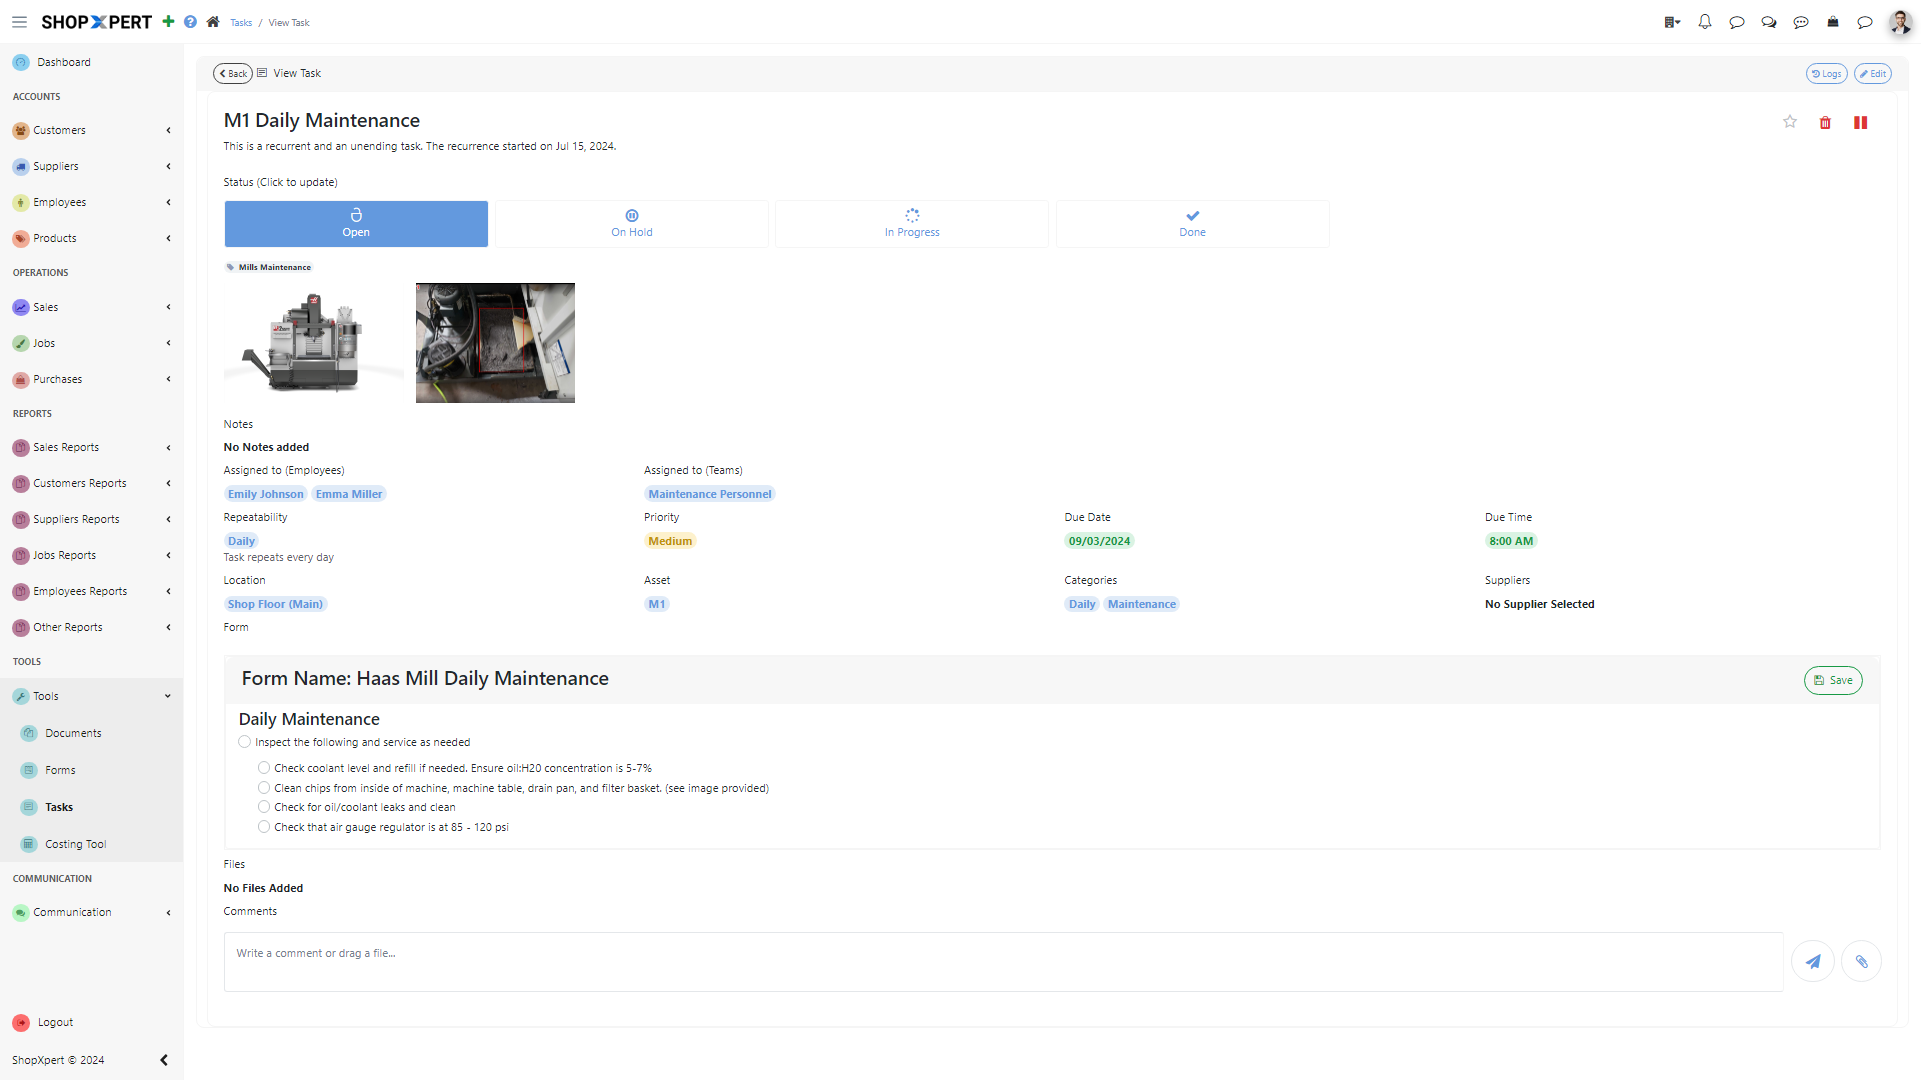
Task: Attach a file with the paperclip icon
Action: (1861, 961)
